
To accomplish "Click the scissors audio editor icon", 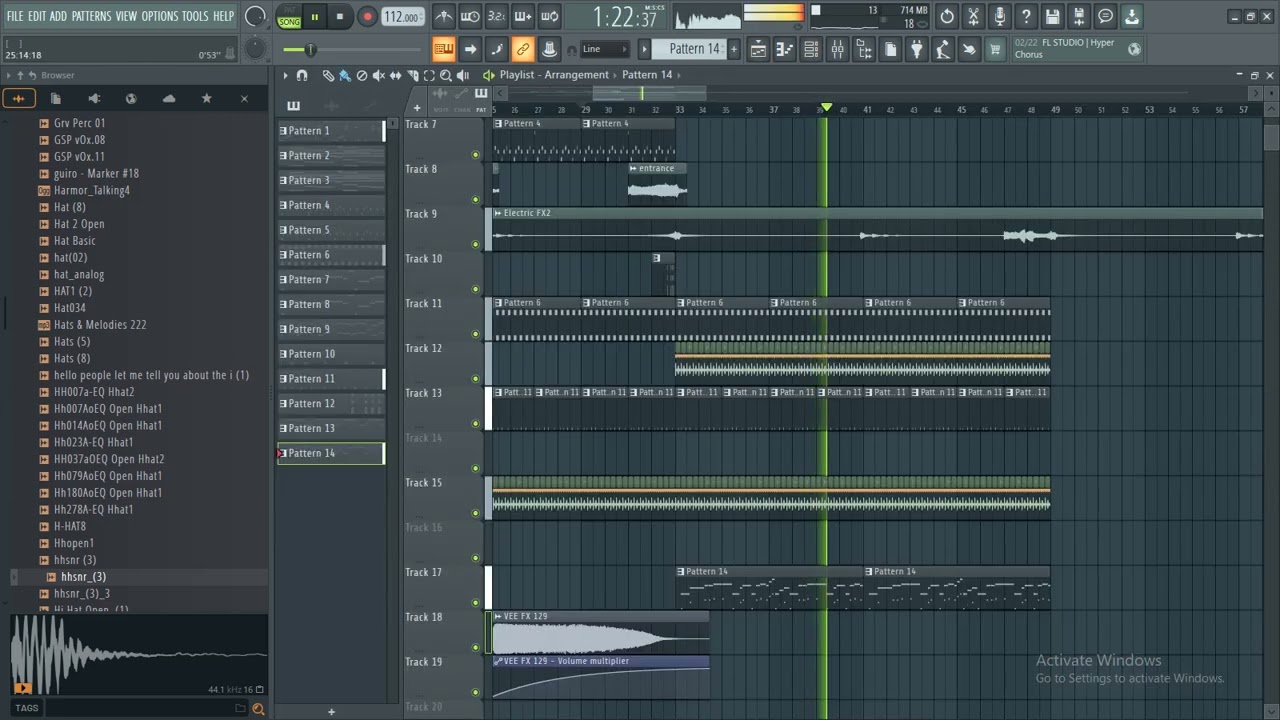I will click(973, 16).
